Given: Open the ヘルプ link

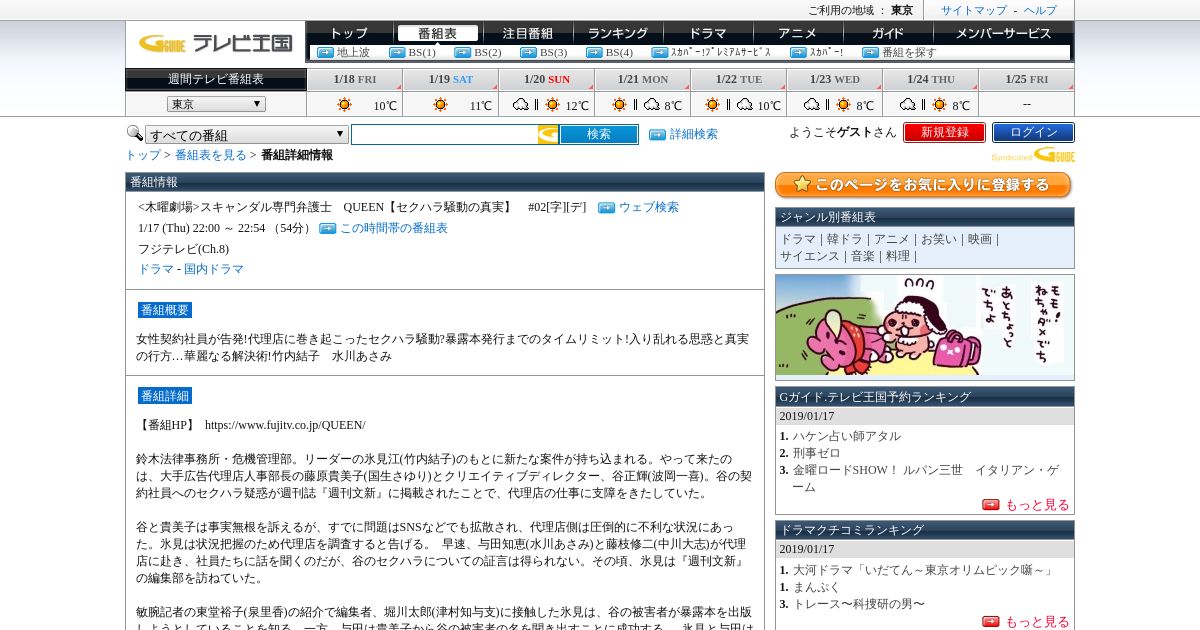Looking at the screenshot, I should point(1040,10).
